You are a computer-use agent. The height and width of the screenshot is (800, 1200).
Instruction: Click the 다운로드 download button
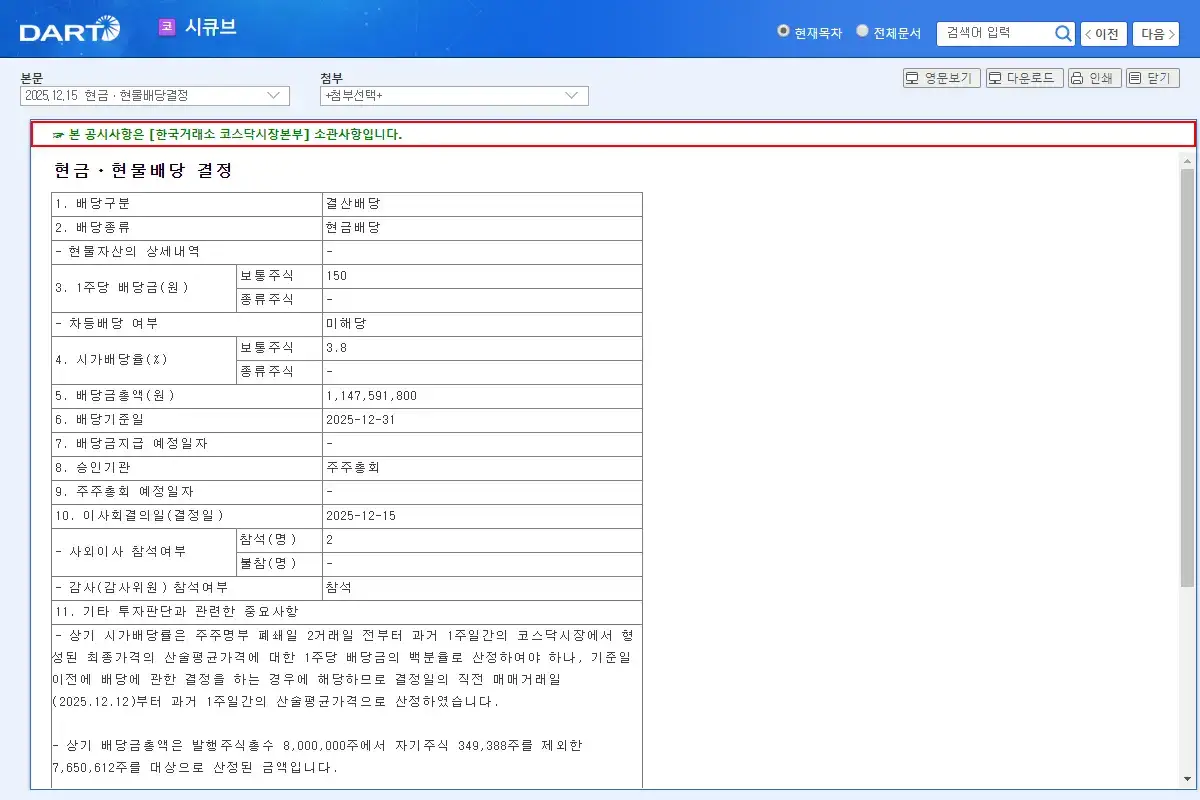[x=1024, y=78]
